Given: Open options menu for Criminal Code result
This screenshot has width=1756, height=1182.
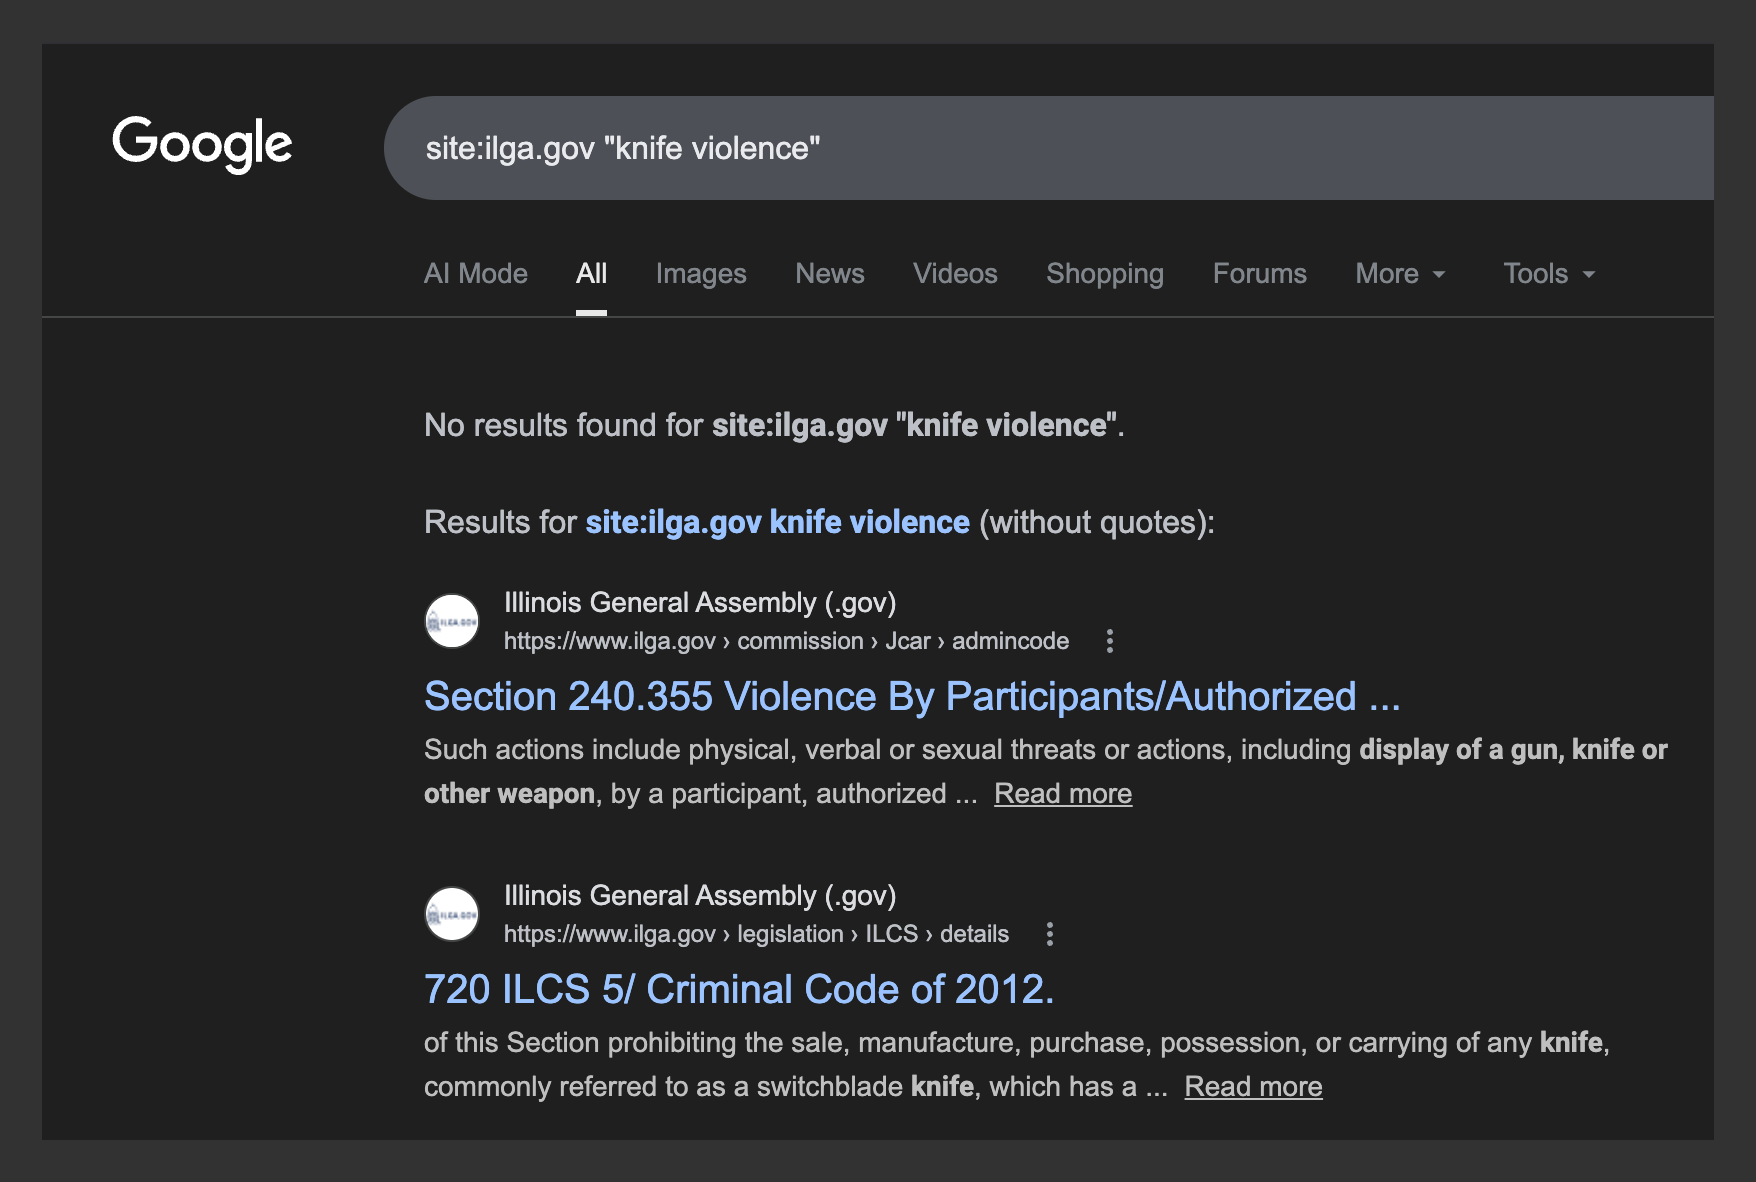Looking at the screenshot, I should pos(1049,934).
